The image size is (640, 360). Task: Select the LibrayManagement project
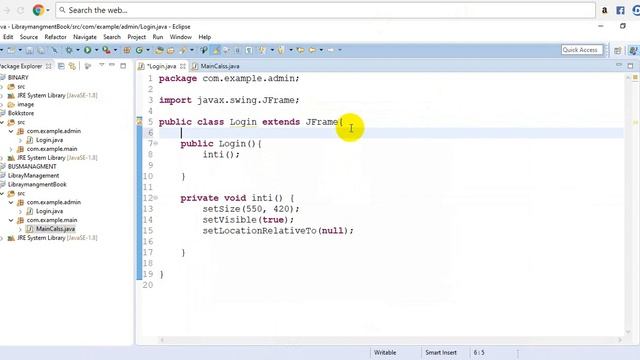click(x=33, y=176)
